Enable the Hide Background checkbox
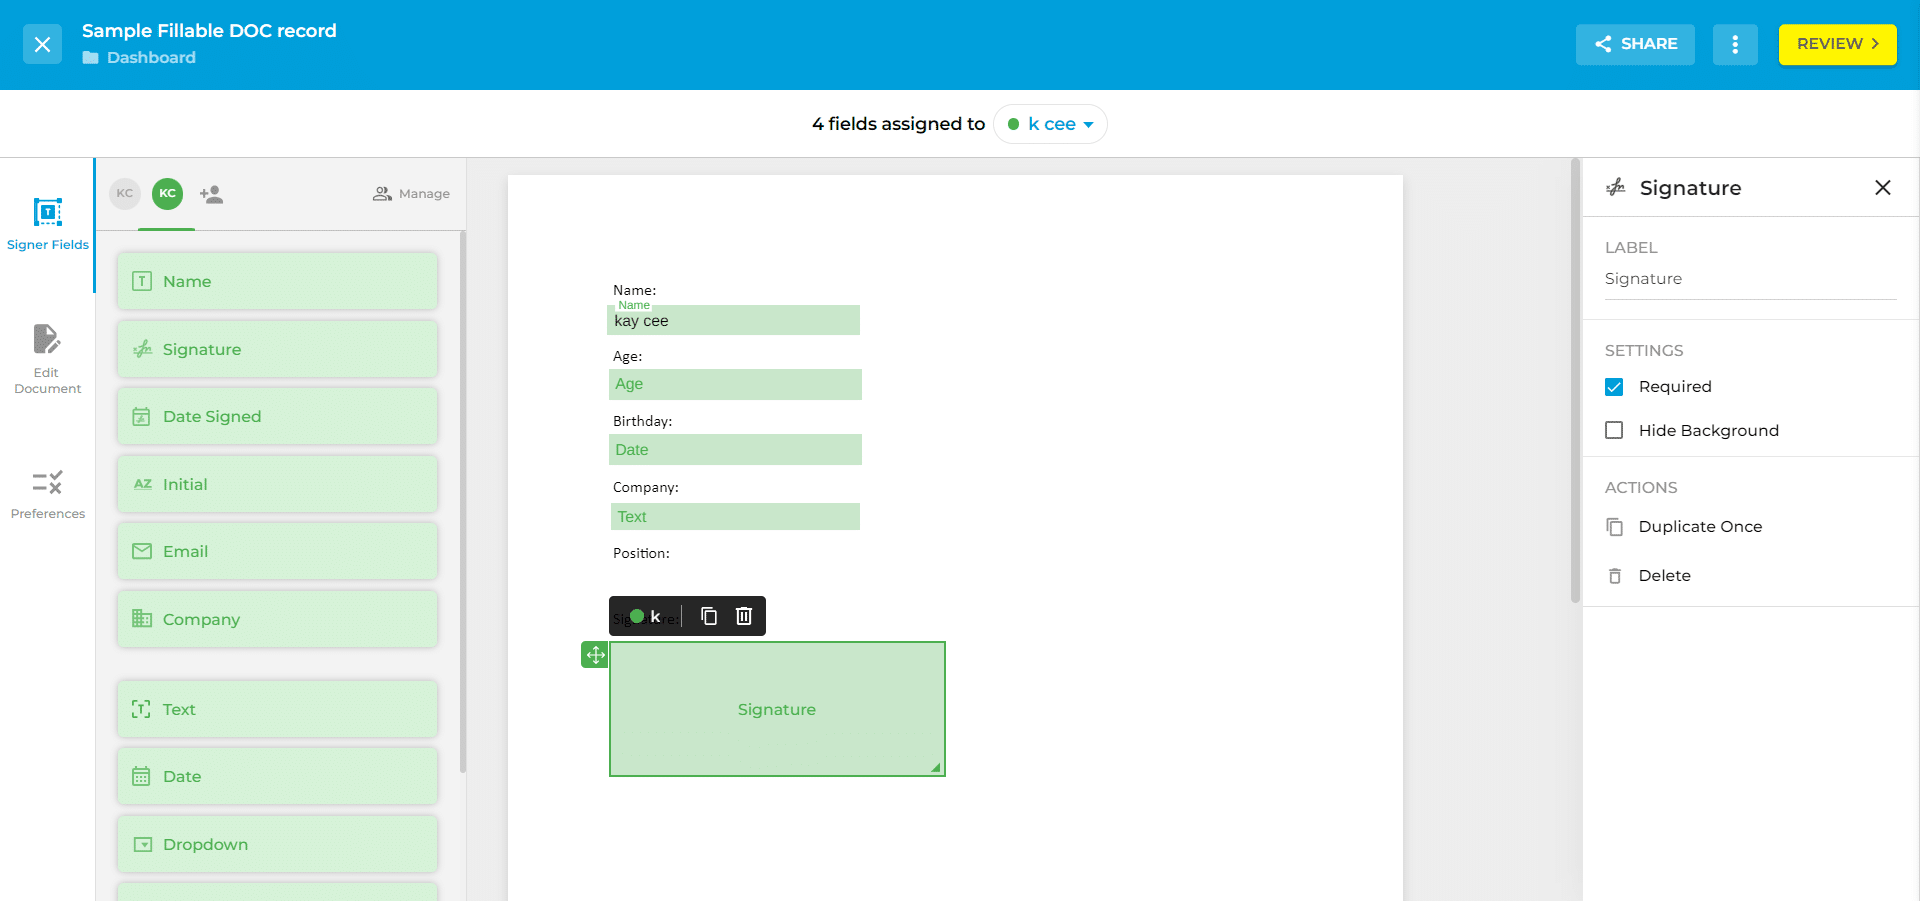This screenshot has width=1920, height=901. point(1614,430)
